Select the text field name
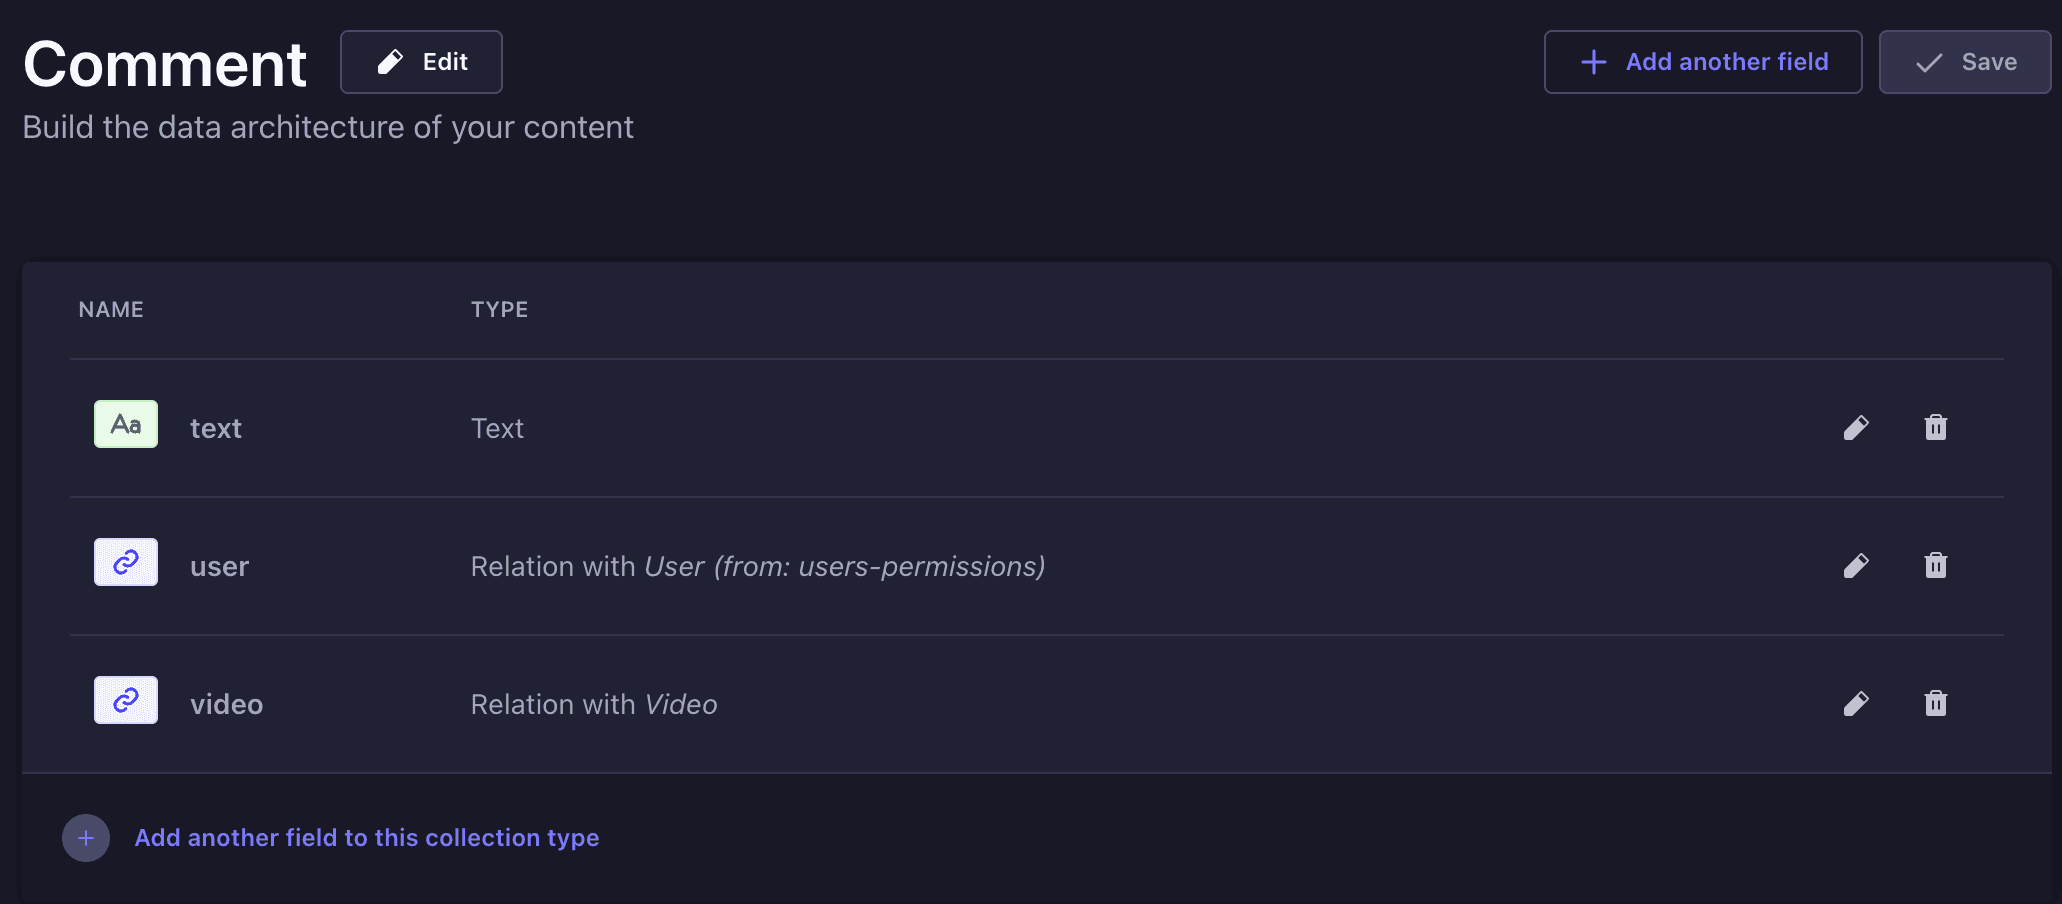 (216, 429)
